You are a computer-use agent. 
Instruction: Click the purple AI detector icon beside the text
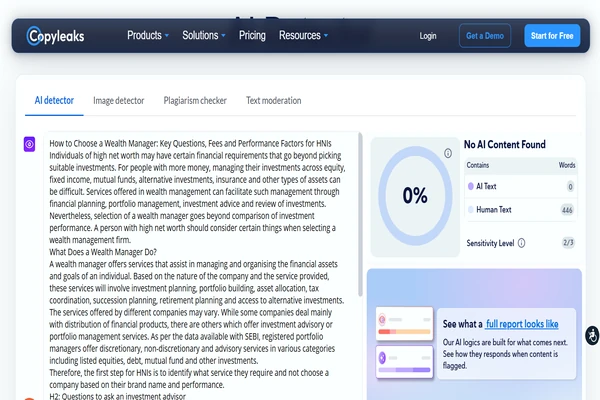(x=29, y=144)
